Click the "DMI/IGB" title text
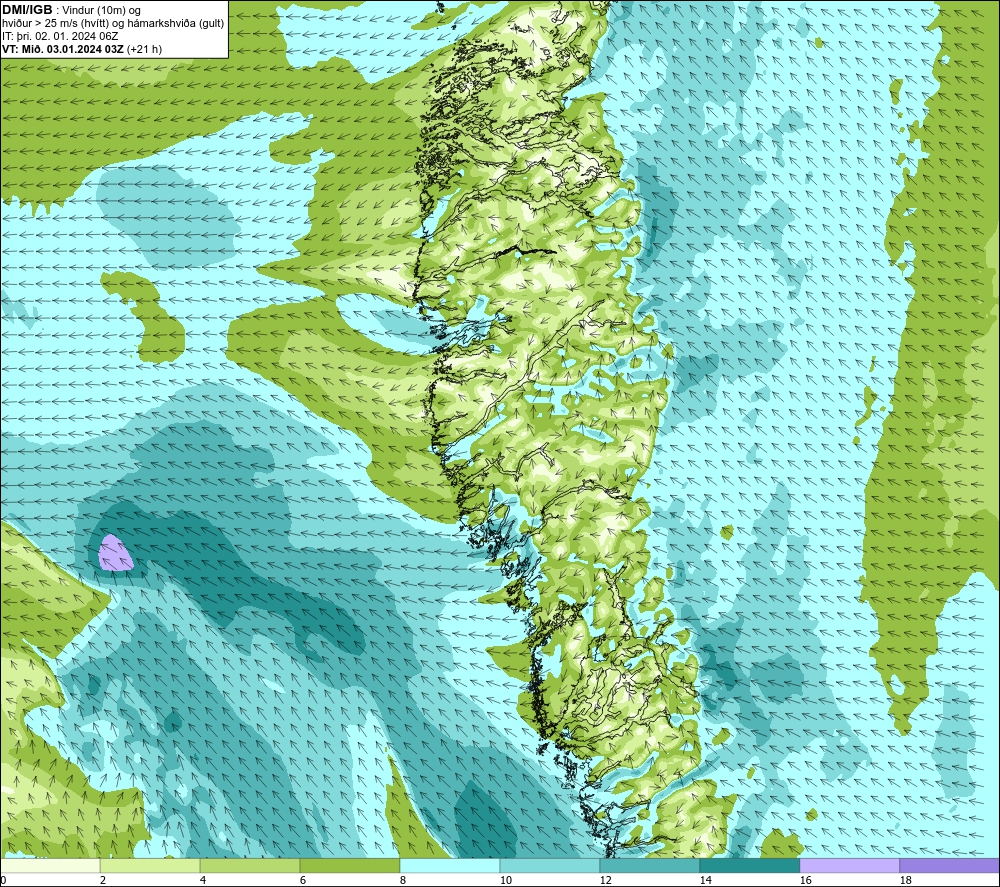Image resolution: width=1000 pixels, height=887 pixels. [x=27, y=10]
